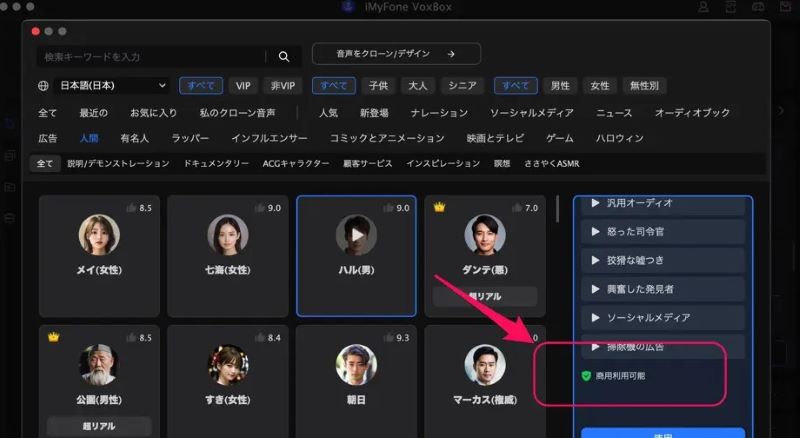Select the すべて age filter
The width and height of the screenshot is (800, 438).
333,86
